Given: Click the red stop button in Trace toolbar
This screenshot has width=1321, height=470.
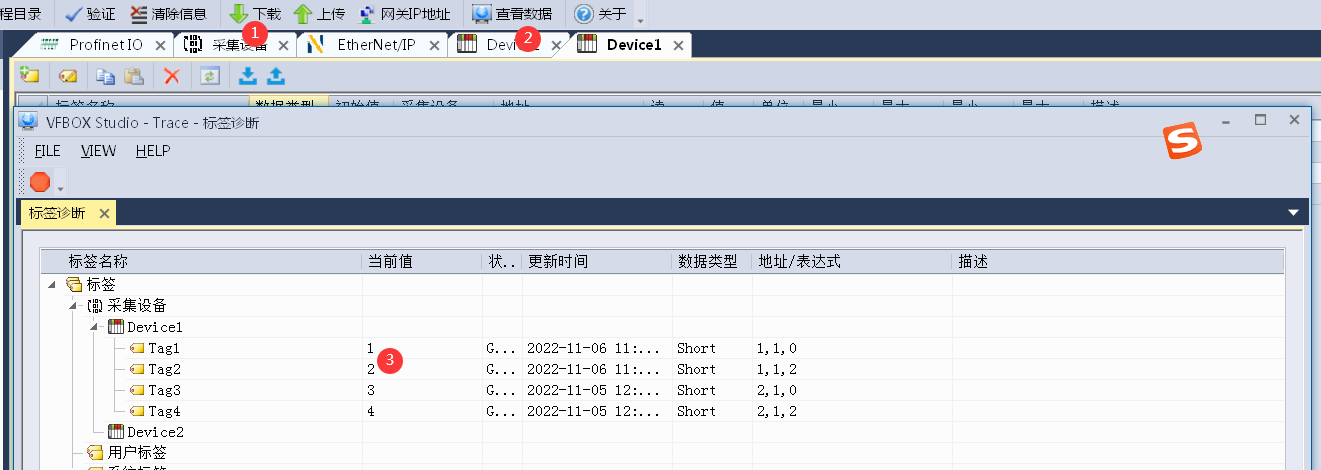Looking at the screenshot, I should pos(40,182).
